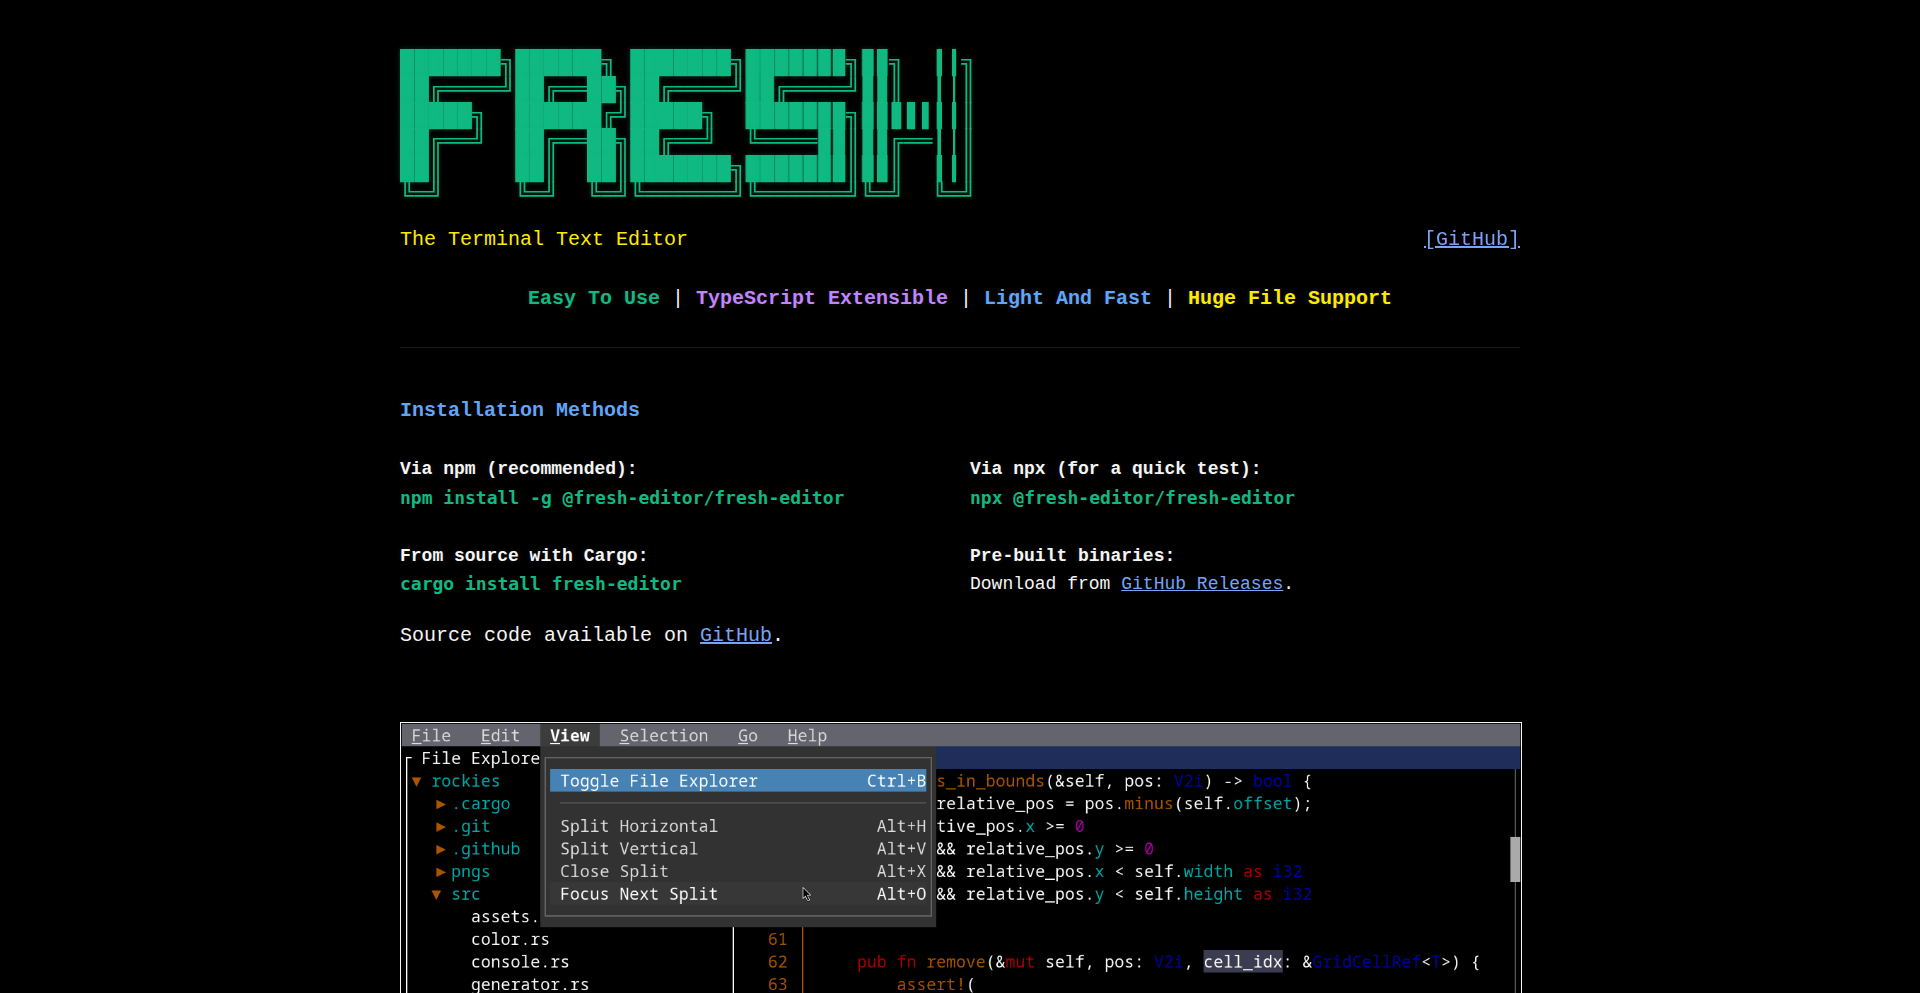Viewport: 1920px width, 993px height.
Task: Choose 'Split Vertical' from the View menu
Action: [x=739, y=849]
